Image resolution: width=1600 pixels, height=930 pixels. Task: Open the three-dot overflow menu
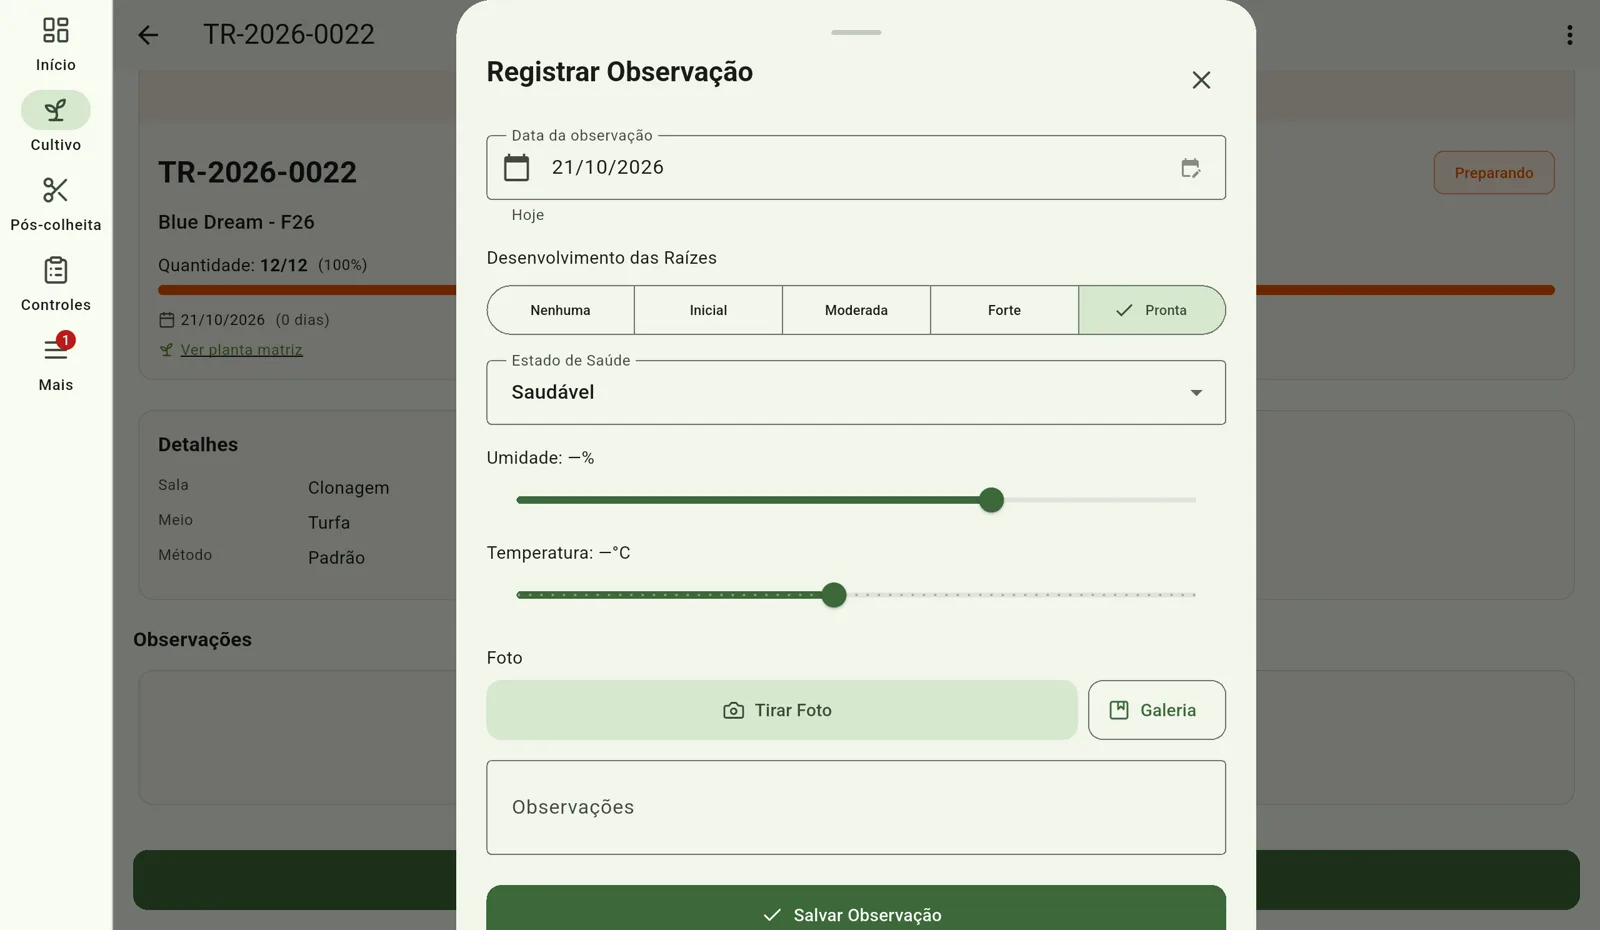[1569, 35]
